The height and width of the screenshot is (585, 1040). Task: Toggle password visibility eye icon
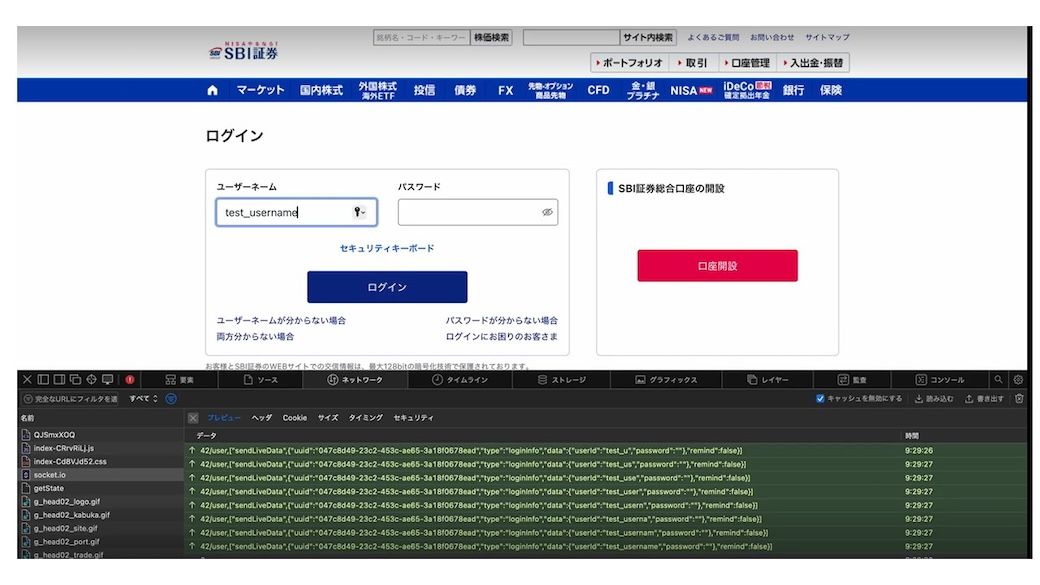coord(547,212)
